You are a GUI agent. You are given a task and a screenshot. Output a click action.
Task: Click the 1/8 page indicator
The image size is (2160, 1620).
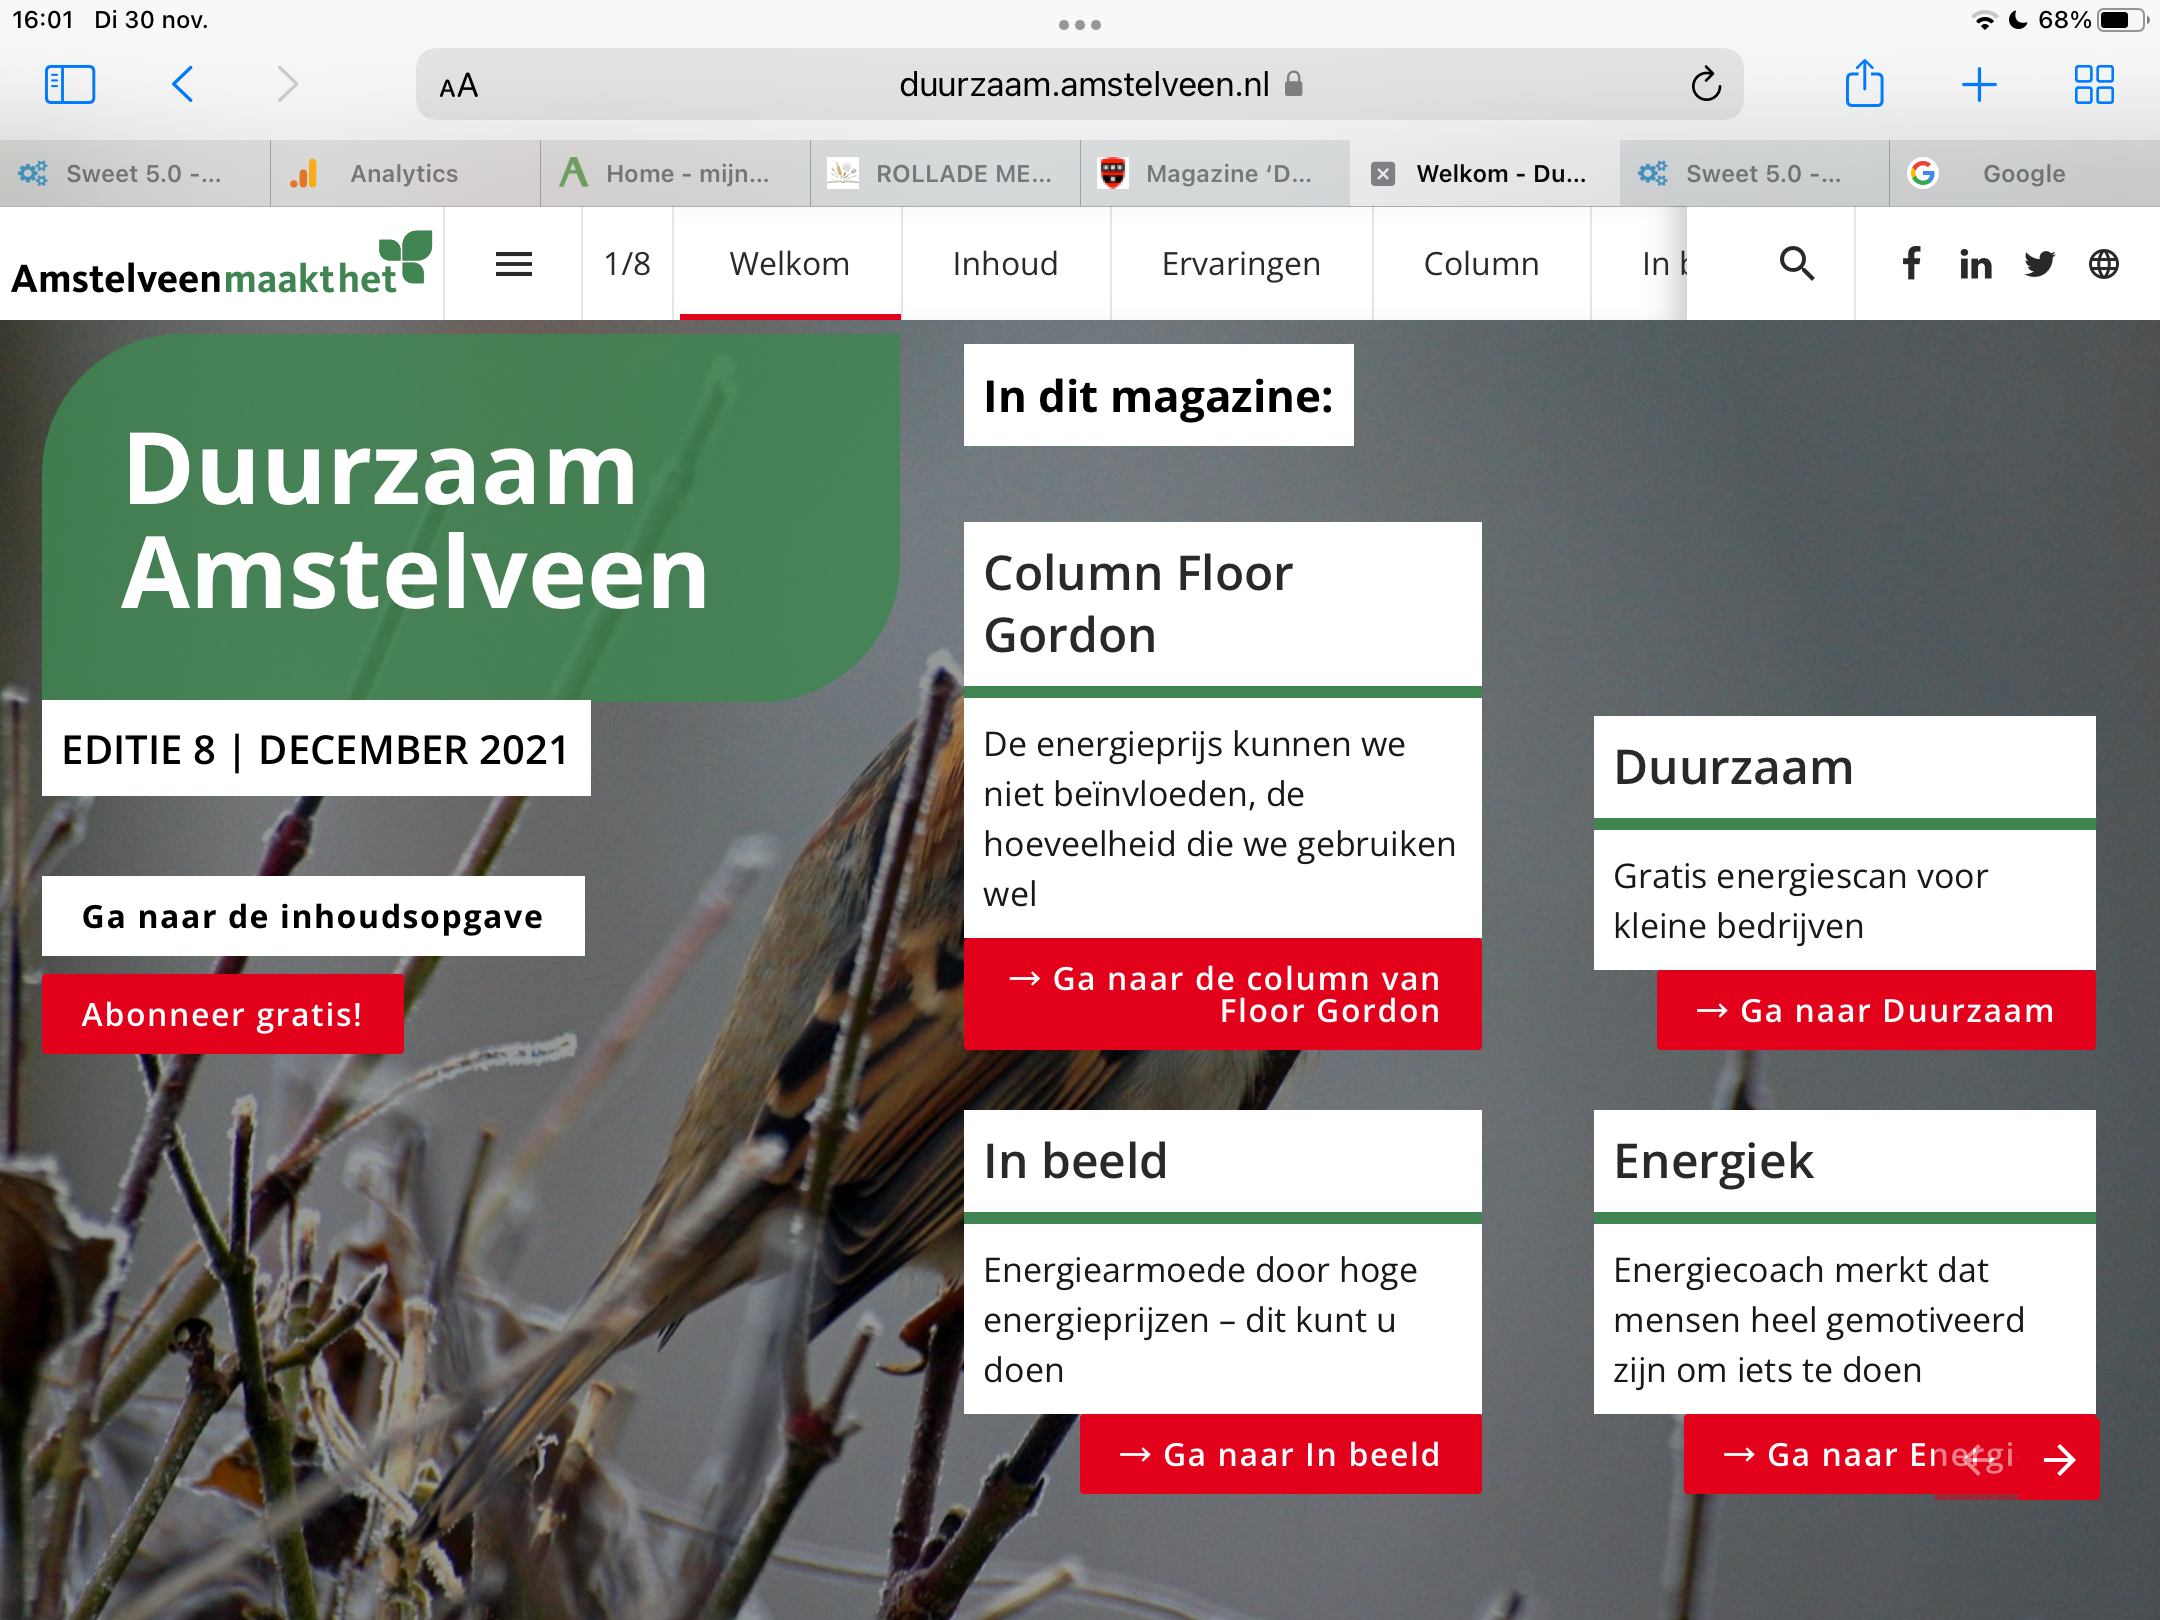(x=627, y=264)
